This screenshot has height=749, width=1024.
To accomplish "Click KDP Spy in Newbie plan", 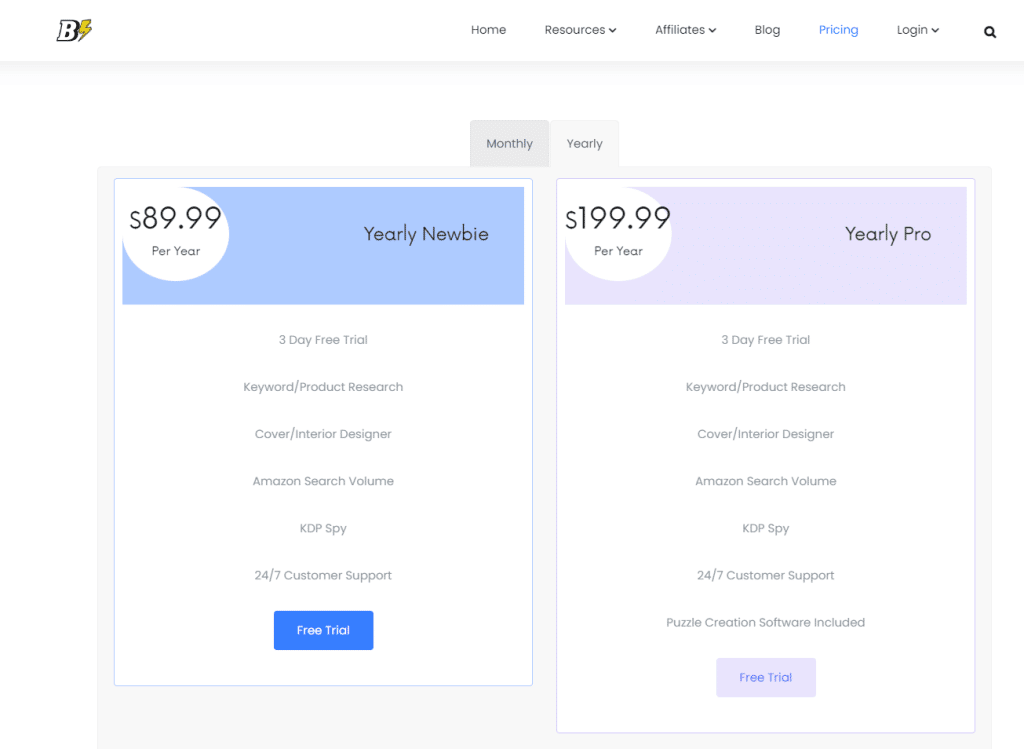I will tap(323, 528).
